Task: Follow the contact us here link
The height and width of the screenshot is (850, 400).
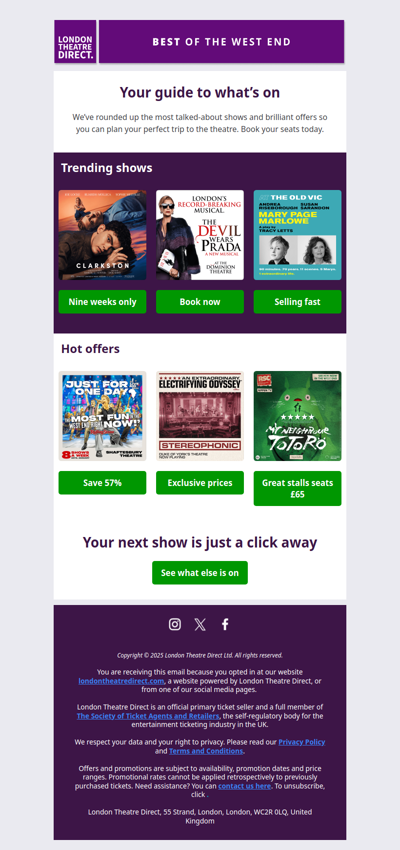Action: coord(244,785)
